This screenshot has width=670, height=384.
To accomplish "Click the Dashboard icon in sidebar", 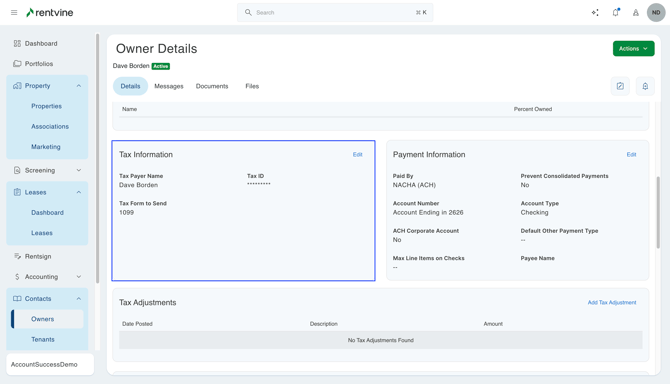I will tap(17, 44).
